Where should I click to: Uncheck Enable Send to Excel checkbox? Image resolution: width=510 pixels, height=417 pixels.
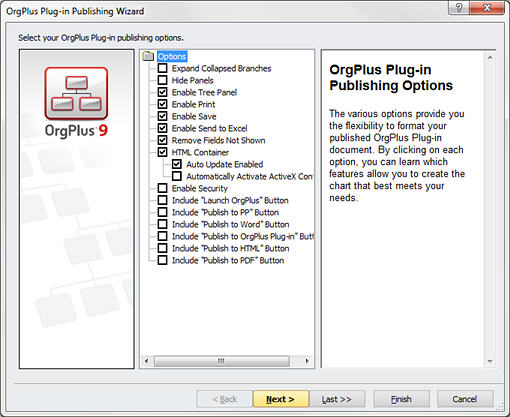[162, 128]
